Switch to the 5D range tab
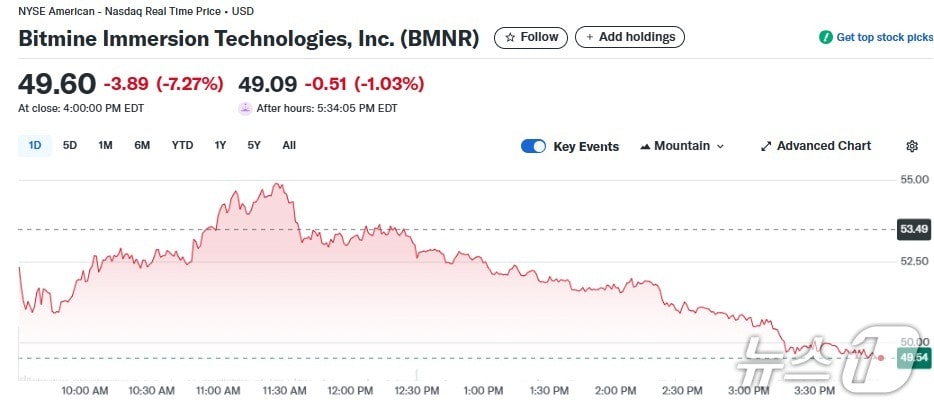Screen dimensions: 934x407 70,145
